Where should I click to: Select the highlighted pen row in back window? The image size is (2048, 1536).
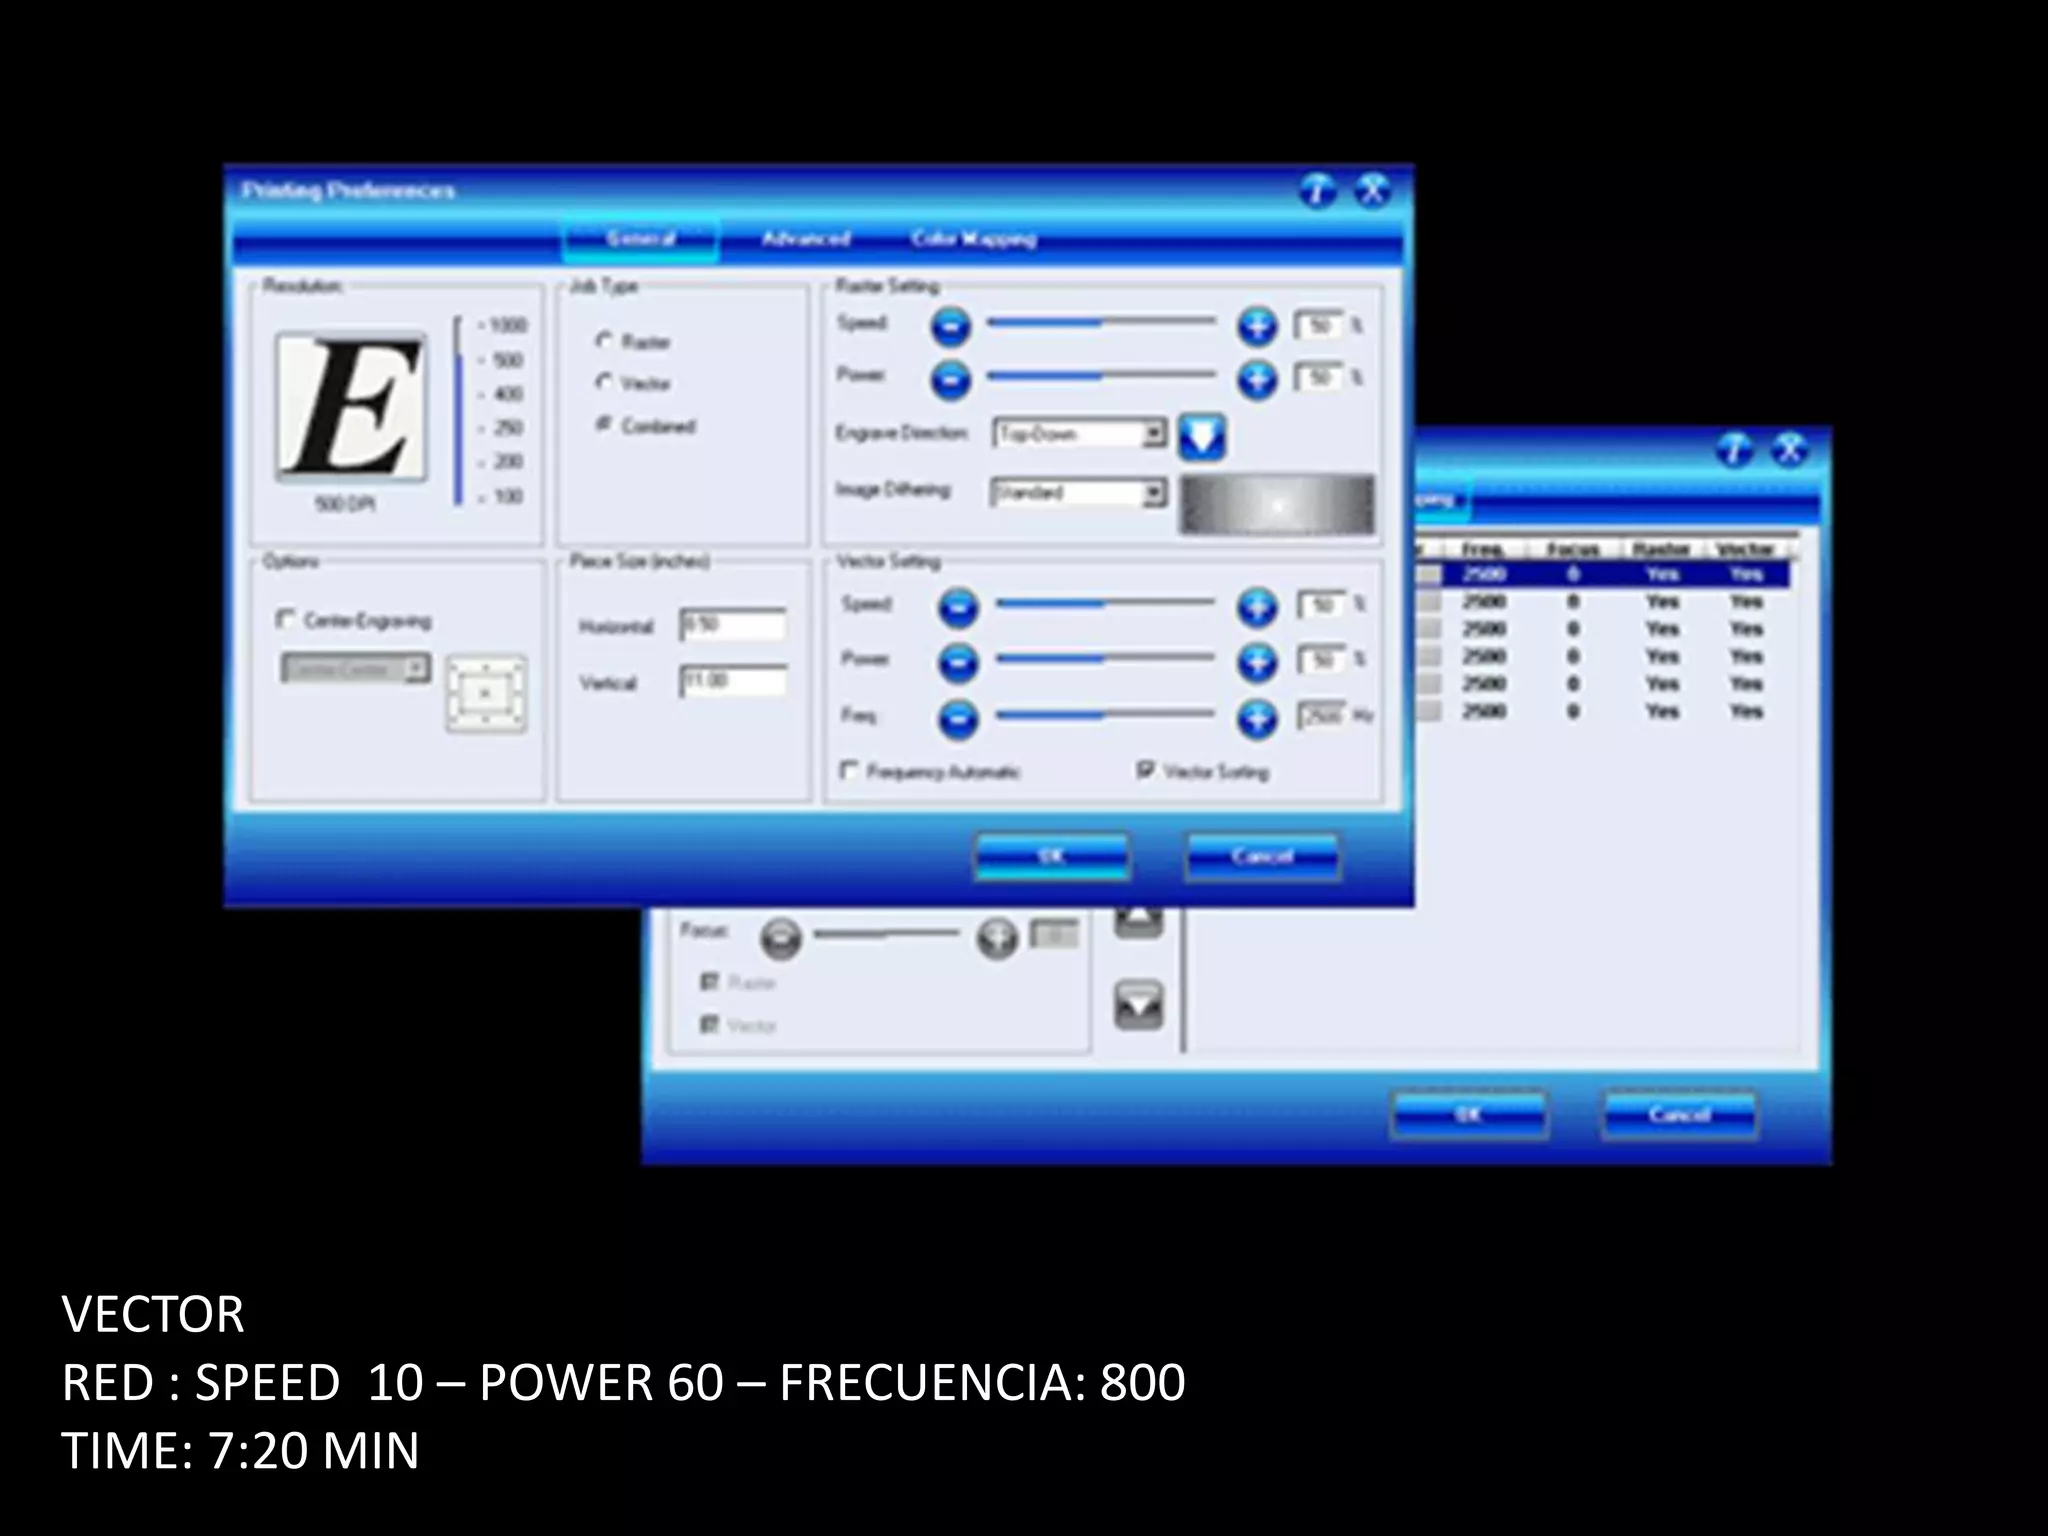point(1603,574)
